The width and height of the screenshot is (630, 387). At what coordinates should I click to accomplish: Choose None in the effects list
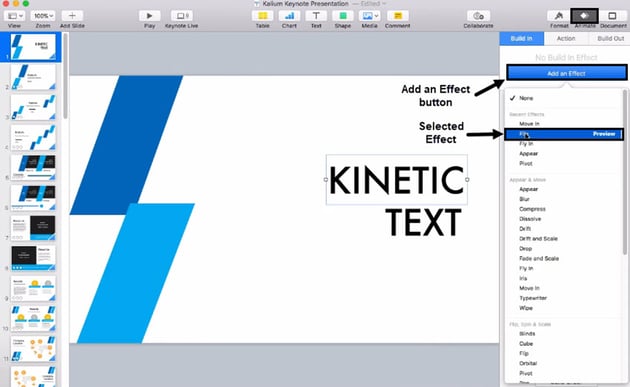click(x=526, y=98)
